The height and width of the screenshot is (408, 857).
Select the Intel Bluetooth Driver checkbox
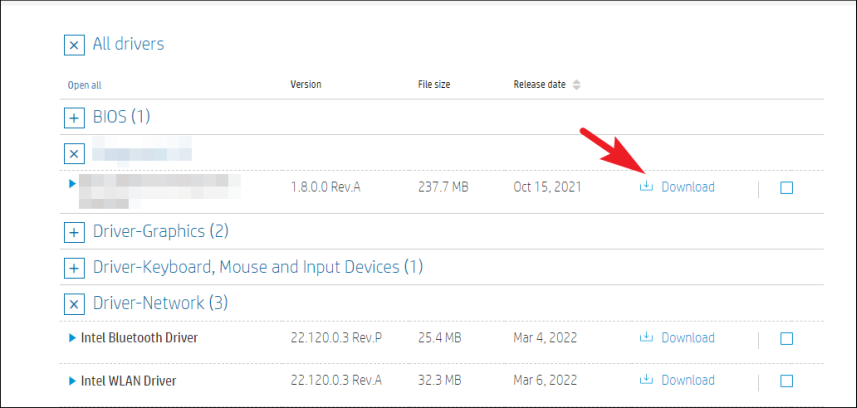pyautogui.click(x=786, y=339)
